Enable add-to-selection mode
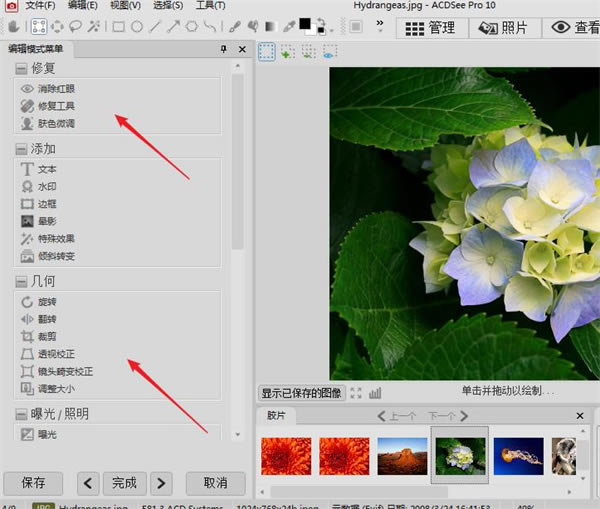The height and width of the screenshot is (509, 600). pos(288,52)
